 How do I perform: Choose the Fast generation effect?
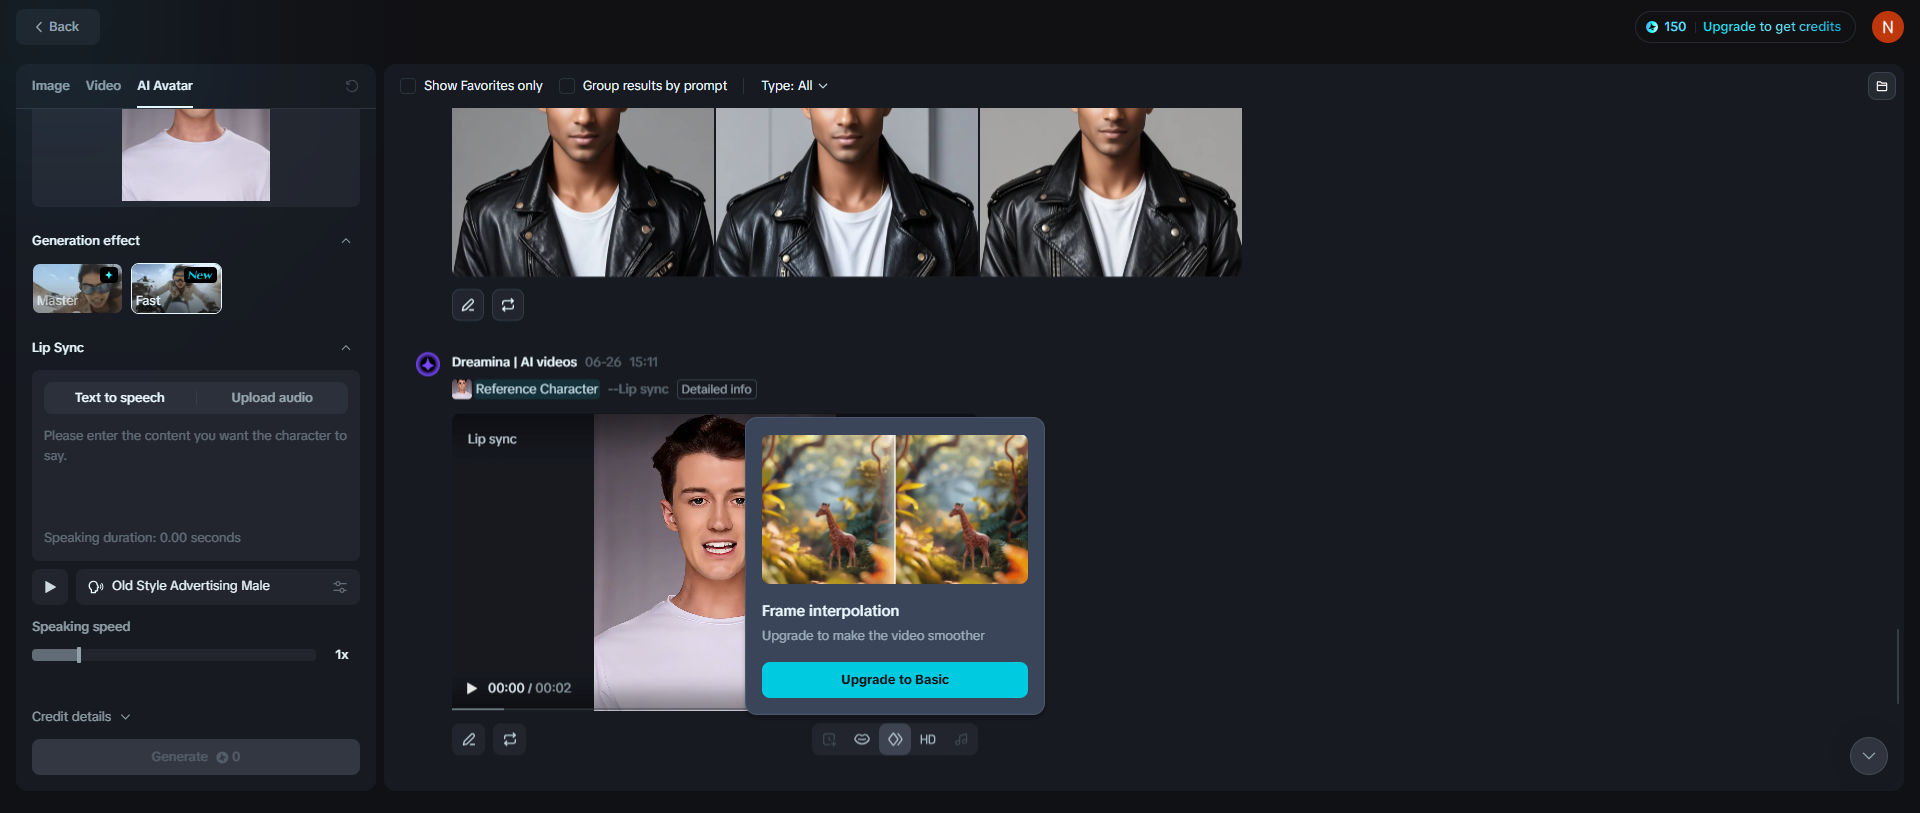(176, 289)
